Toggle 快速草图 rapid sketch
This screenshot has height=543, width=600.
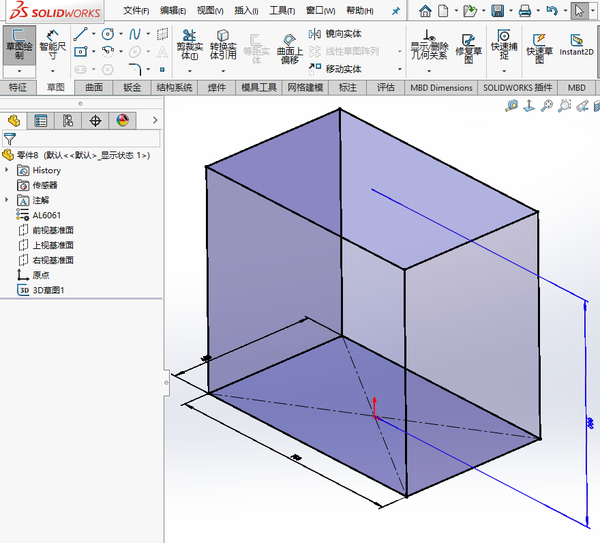coord(539,49)
